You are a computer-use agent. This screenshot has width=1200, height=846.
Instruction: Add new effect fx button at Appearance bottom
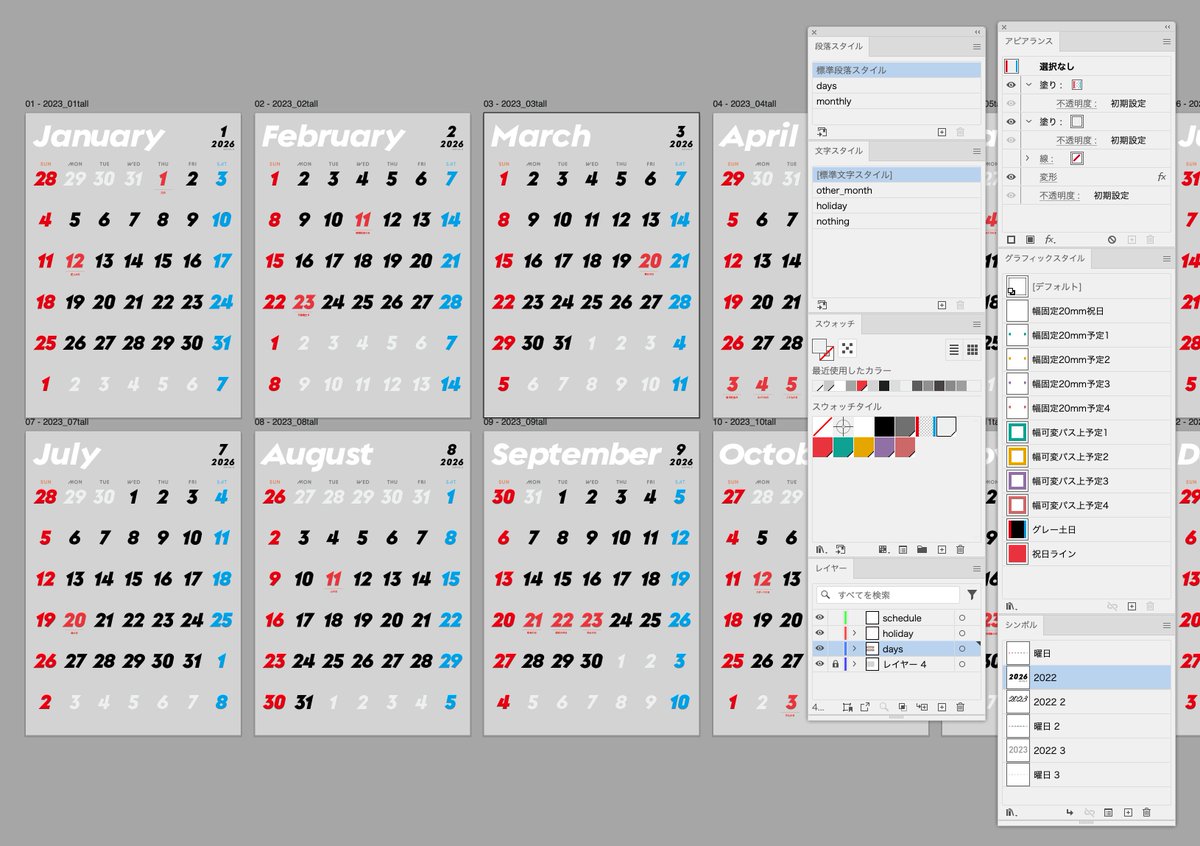coord(1051,240)
